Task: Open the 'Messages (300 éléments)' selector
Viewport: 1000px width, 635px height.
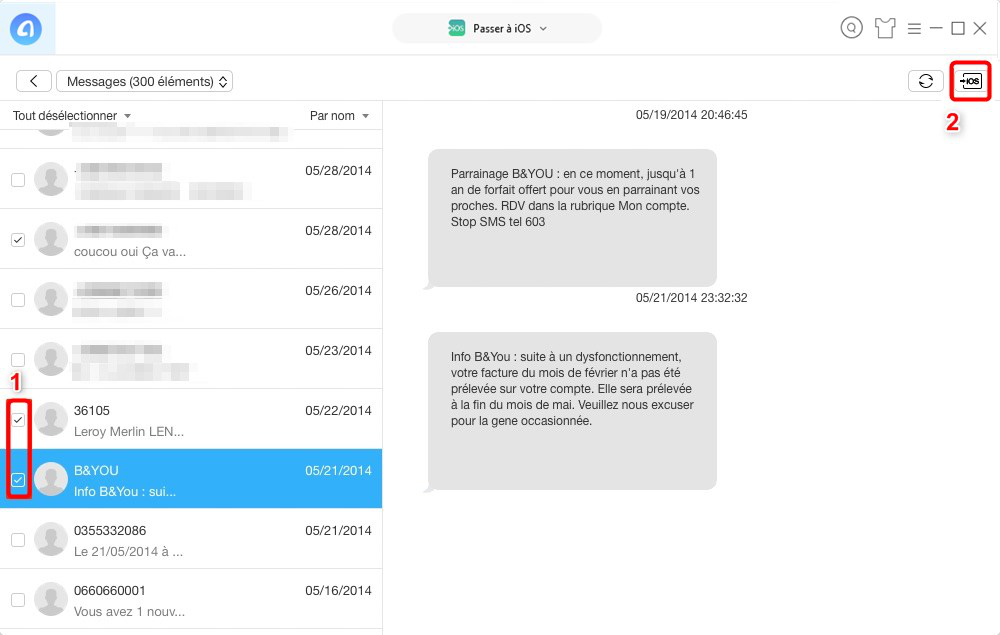Action: (144, 81)
